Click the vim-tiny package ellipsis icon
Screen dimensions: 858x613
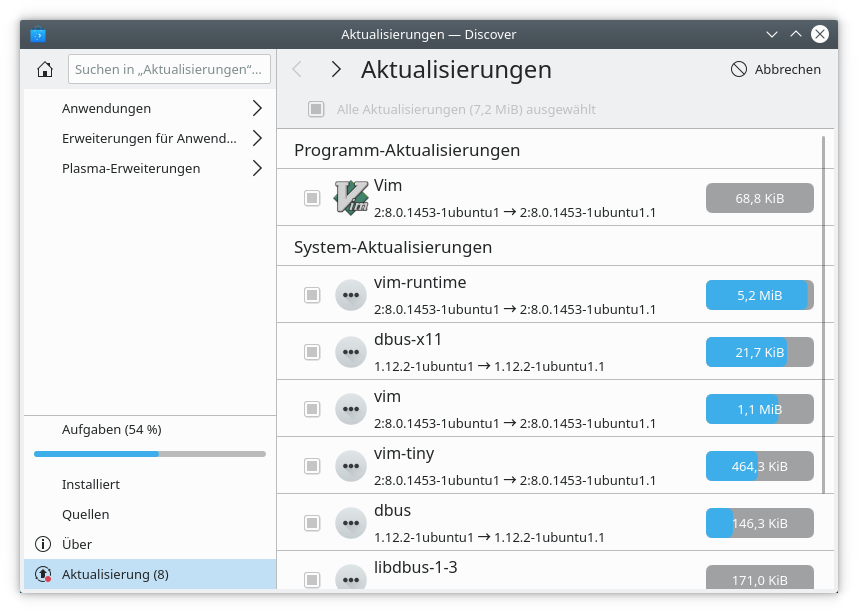350,466
